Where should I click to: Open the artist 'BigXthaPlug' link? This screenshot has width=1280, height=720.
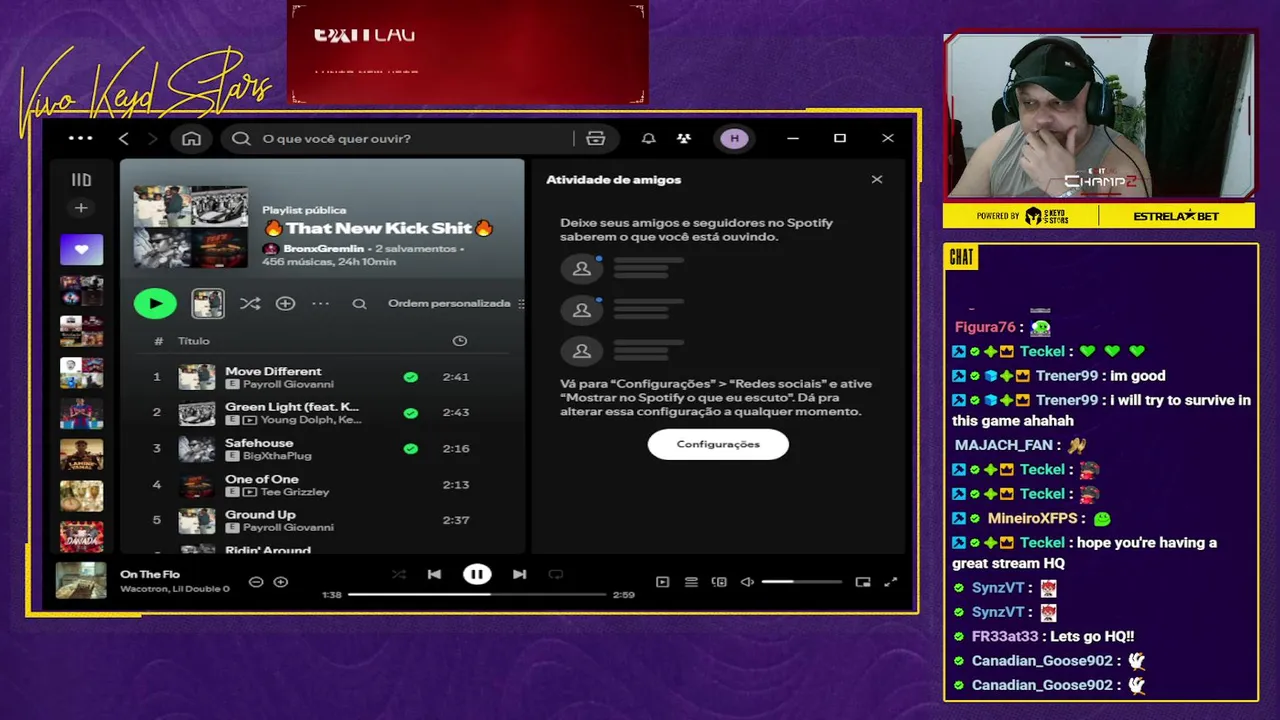coord(277,456)
